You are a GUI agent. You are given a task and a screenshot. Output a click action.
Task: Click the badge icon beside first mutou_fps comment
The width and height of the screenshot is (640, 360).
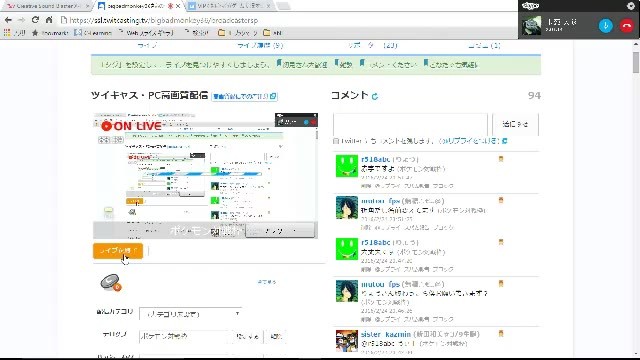[x=501, y=200]
